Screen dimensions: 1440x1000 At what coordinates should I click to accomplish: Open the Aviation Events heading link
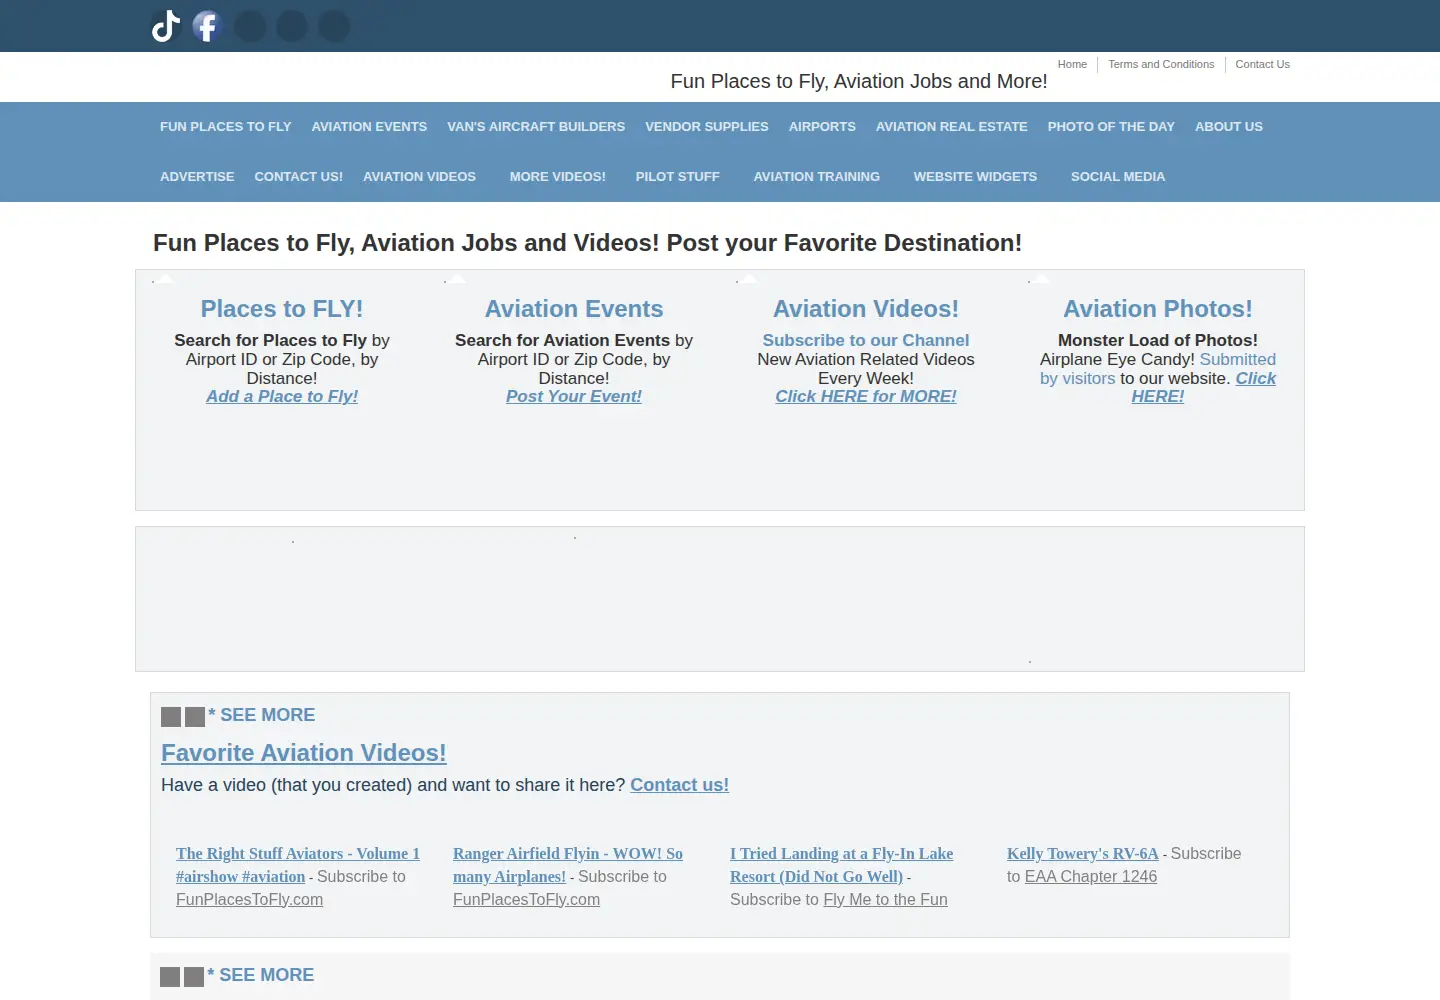(x=574, y=309)
